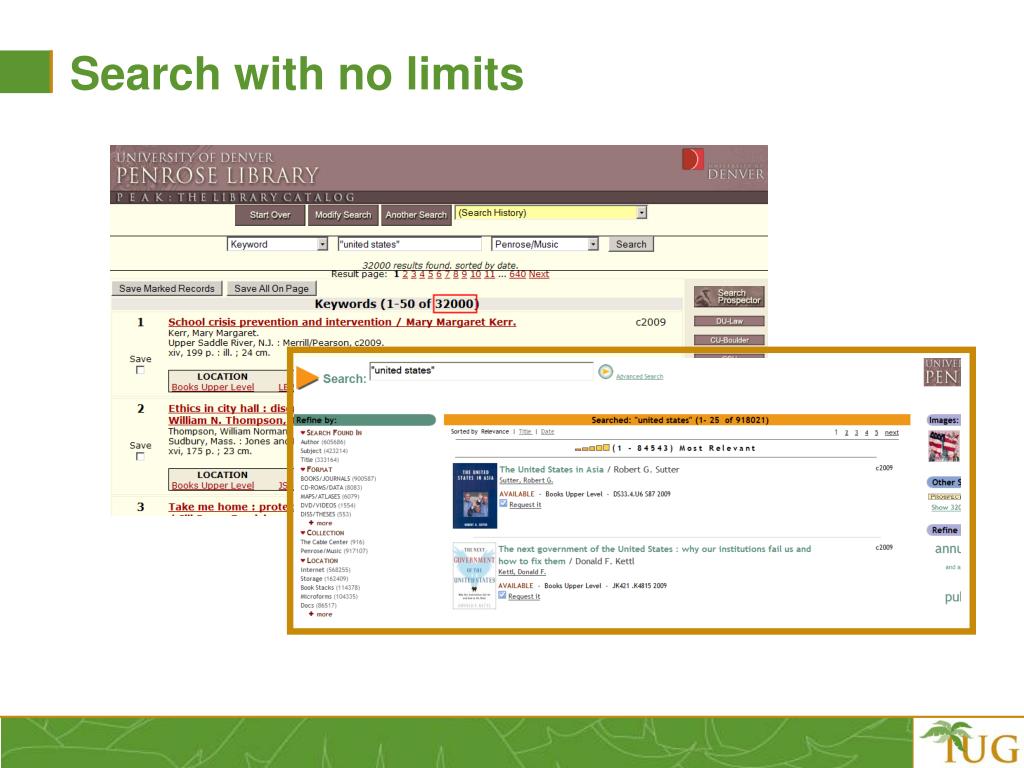The height and width of the screenshot is (768, 1024).
Task: Click Request it icon for United States in Asia
Action: click(x=504, y=504)
